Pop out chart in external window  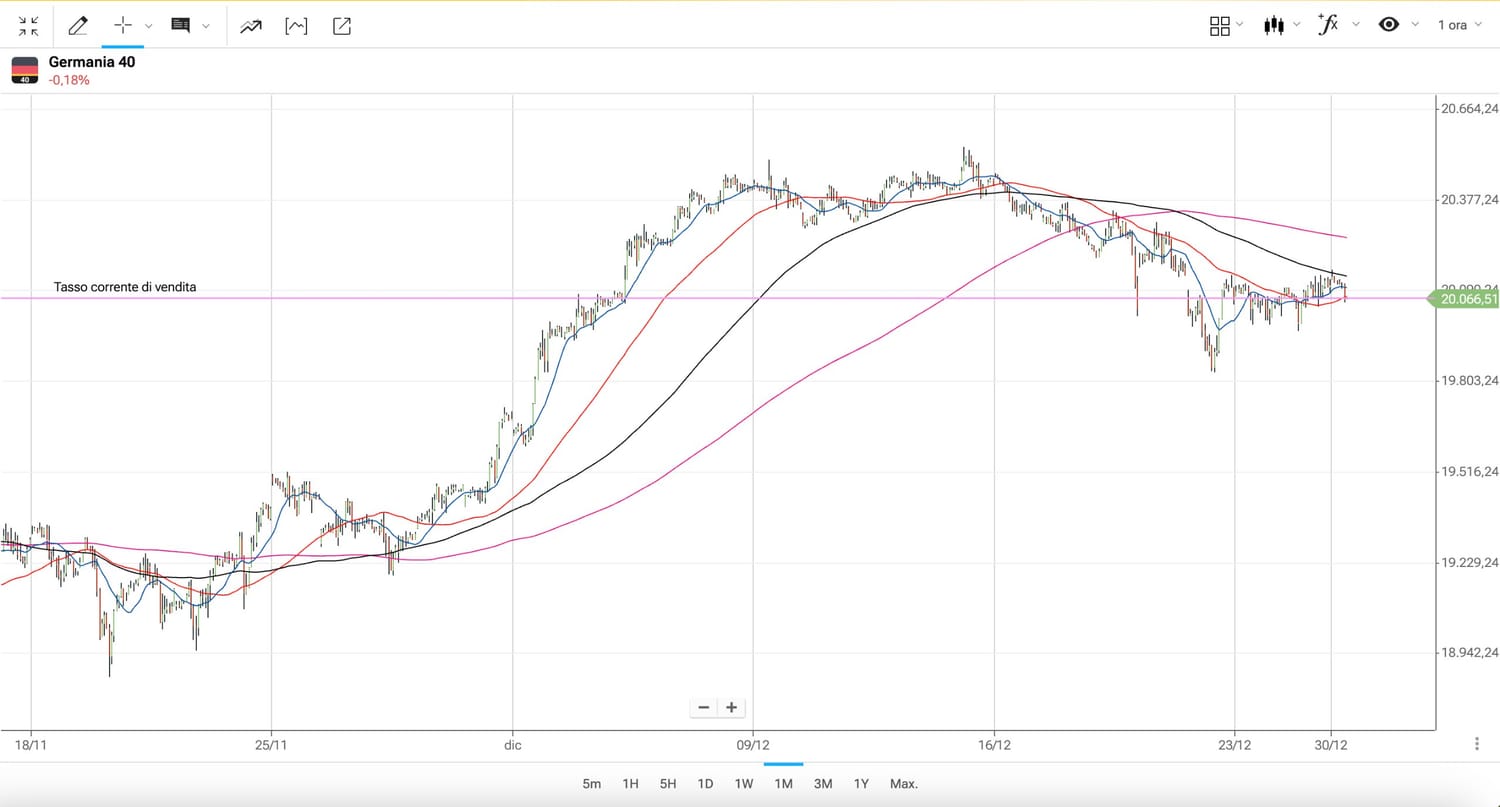point(342,26)
